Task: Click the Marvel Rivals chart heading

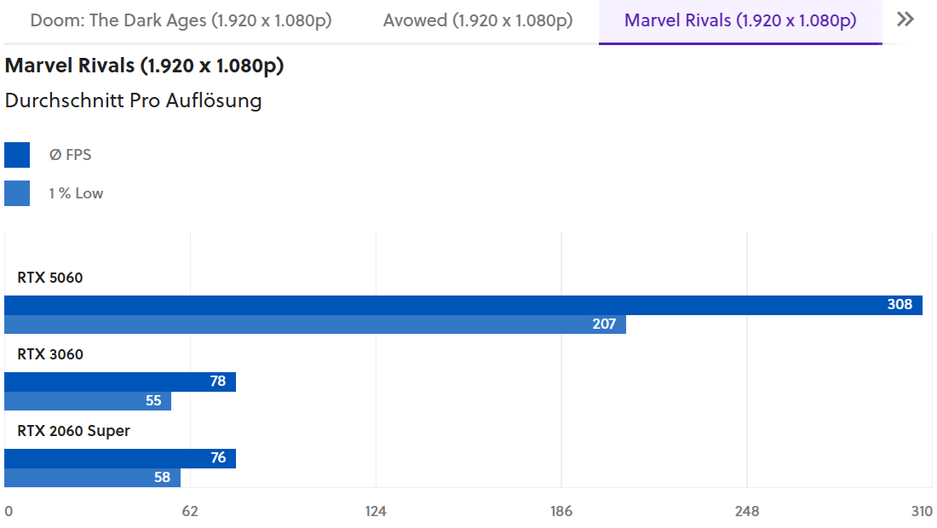Action: [145, 66]
